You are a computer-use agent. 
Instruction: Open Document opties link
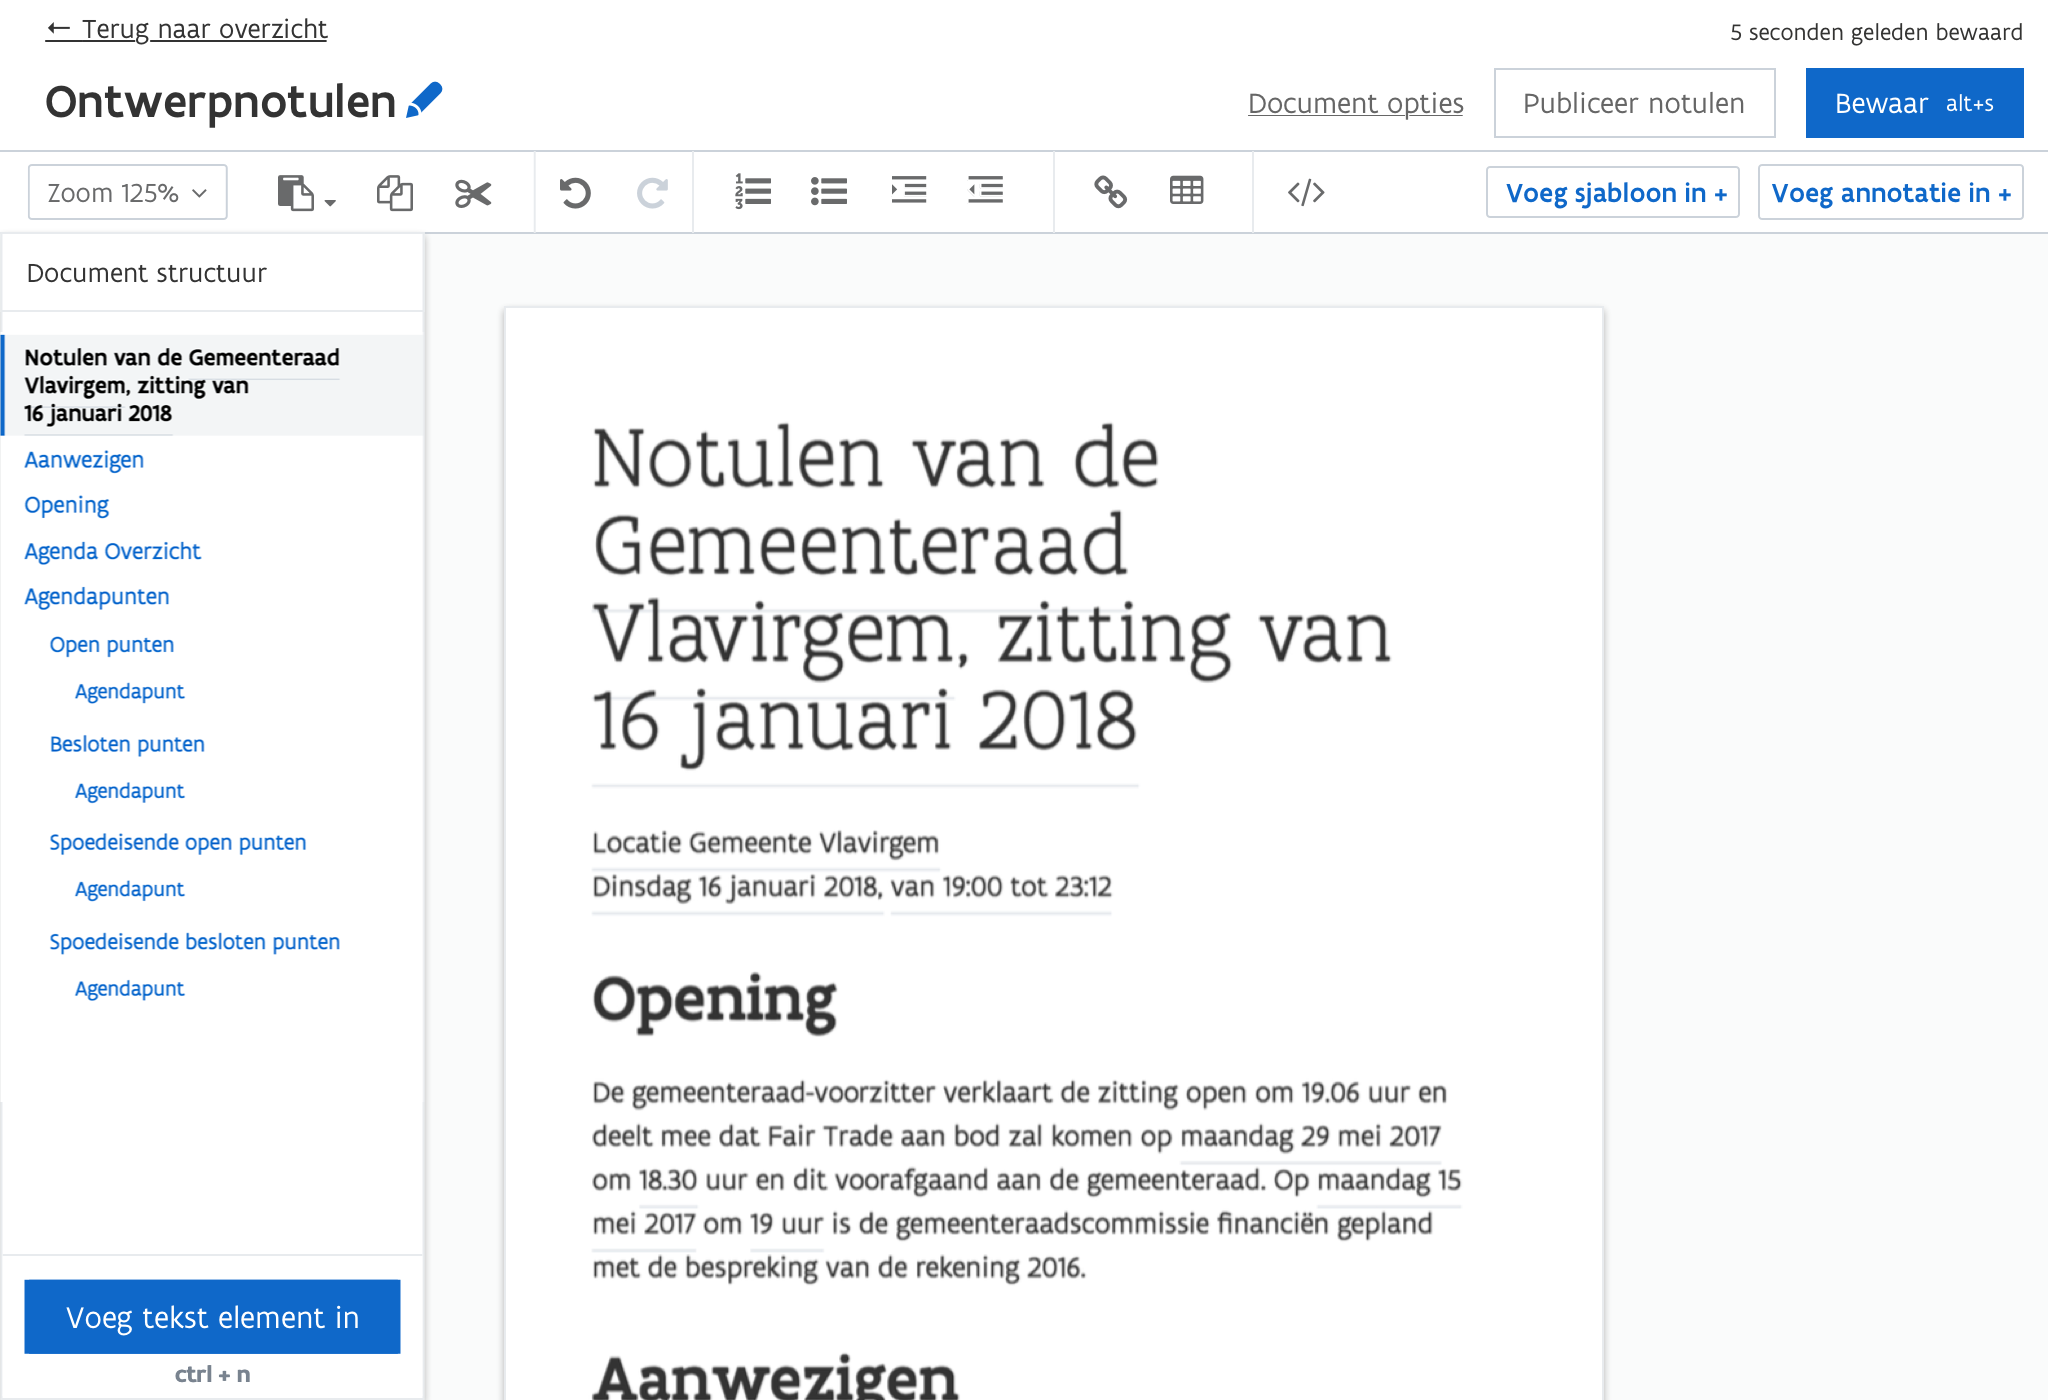1355,103
